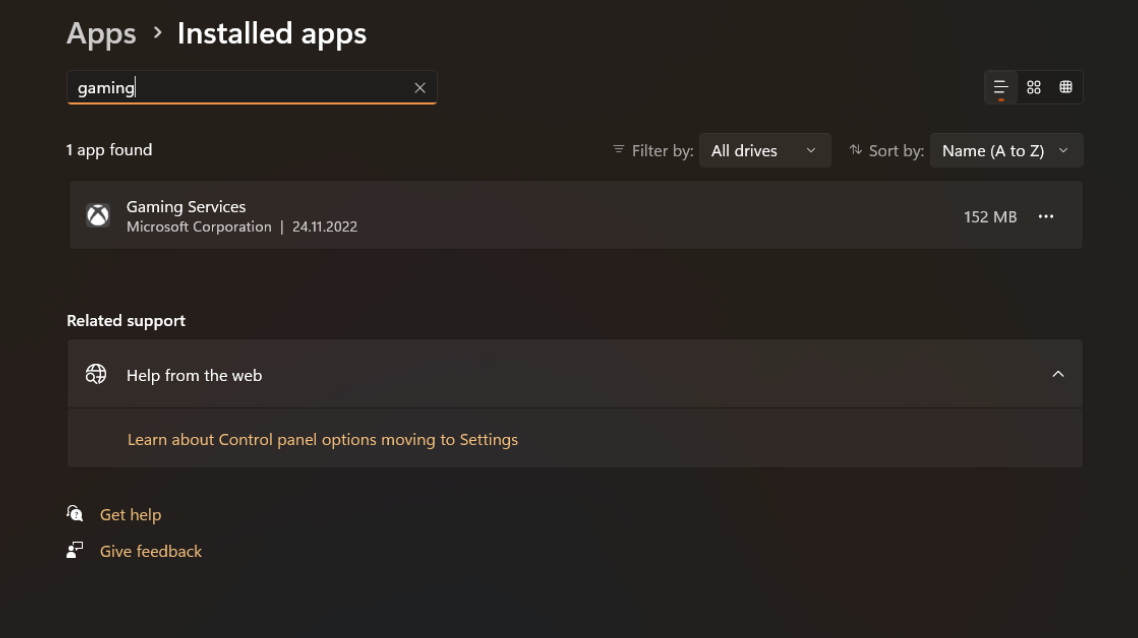
Task: Open the Get help link
Action: (131, 515)
